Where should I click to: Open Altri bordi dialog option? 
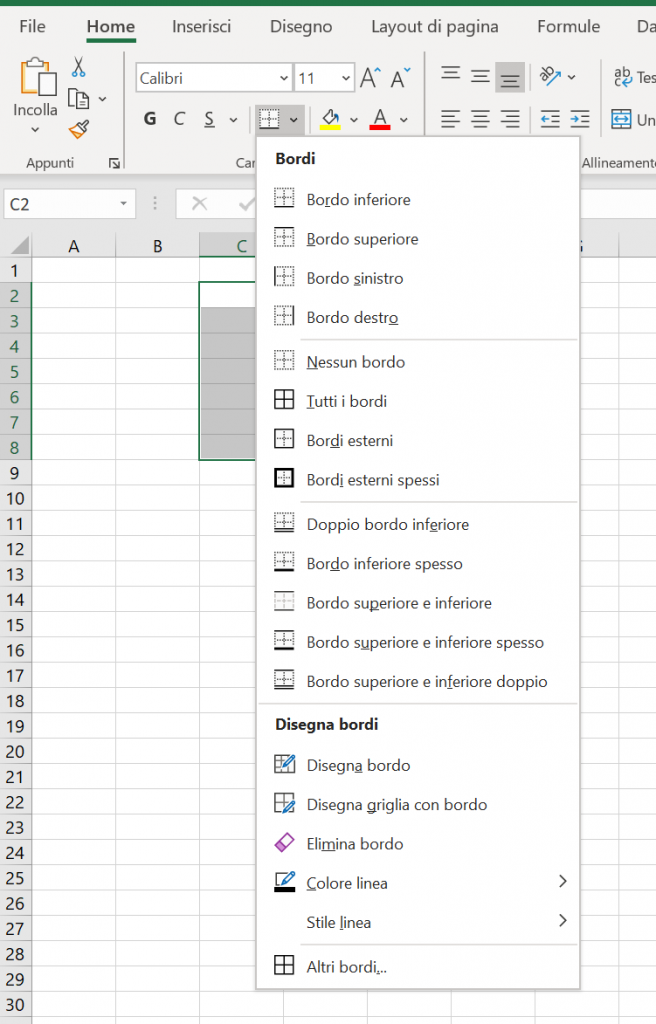pos(346,967)
